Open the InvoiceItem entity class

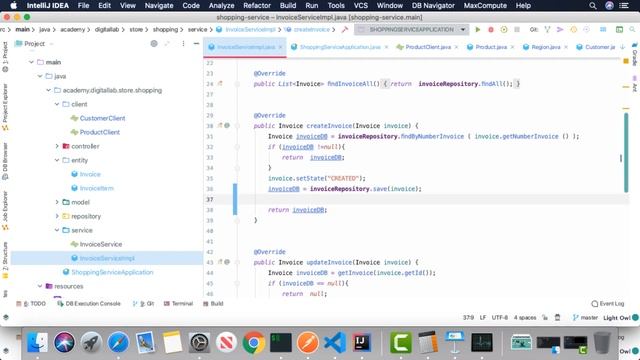click(96, 188)
